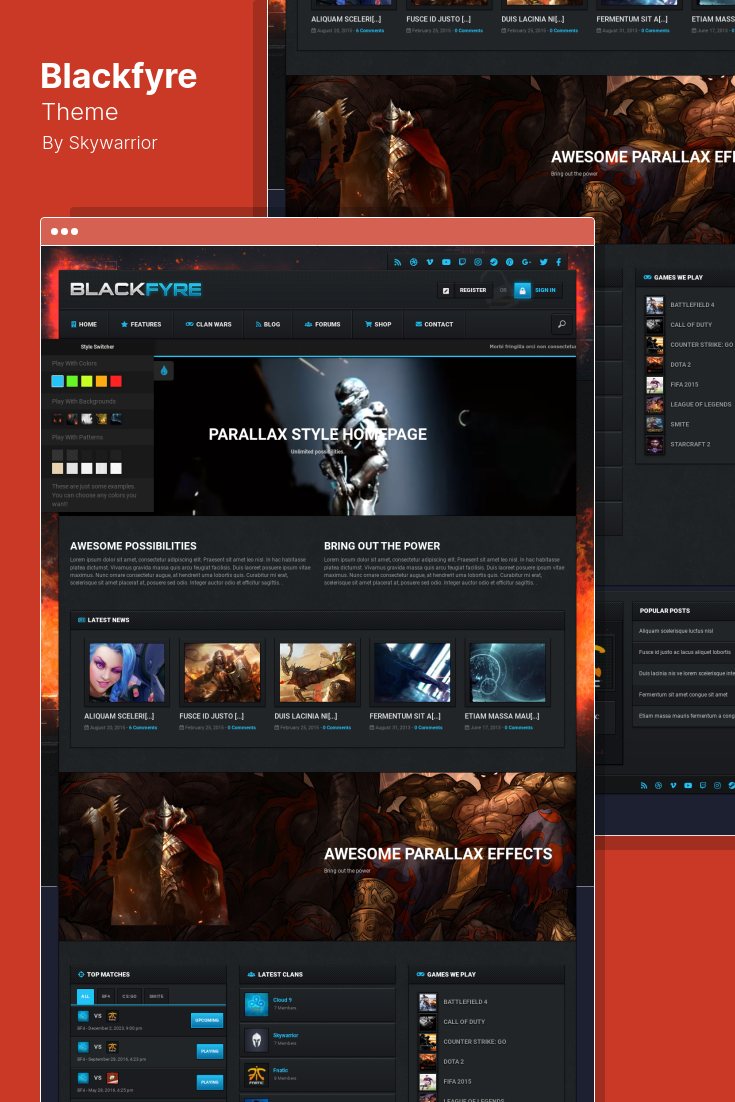Click the YouTube icon in back window footer
735x1102 pixels.
point(688,786)
